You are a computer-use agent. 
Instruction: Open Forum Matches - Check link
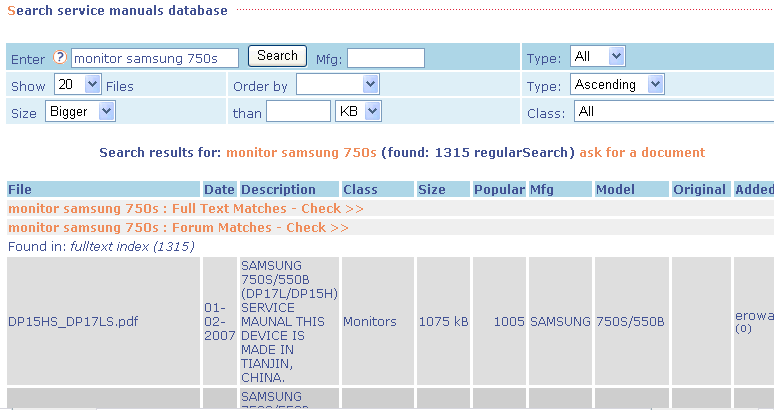pyautogui.click(x=178, y=227)
